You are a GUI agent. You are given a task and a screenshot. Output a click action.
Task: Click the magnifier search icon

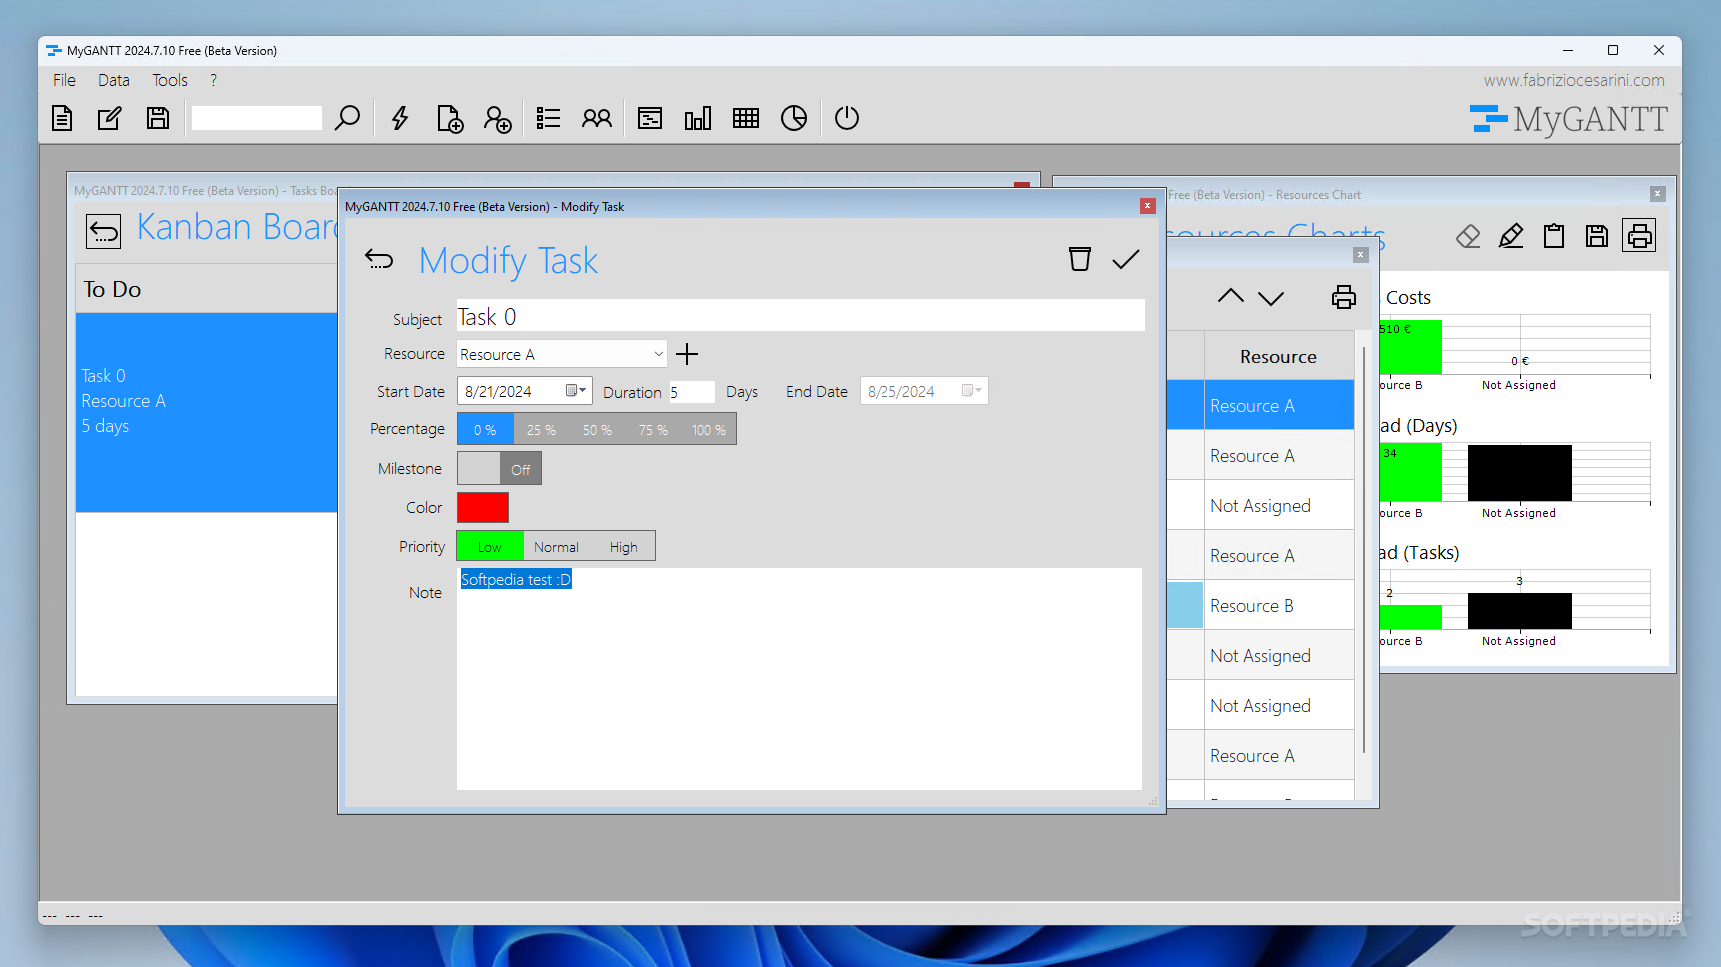pos(347,118)
